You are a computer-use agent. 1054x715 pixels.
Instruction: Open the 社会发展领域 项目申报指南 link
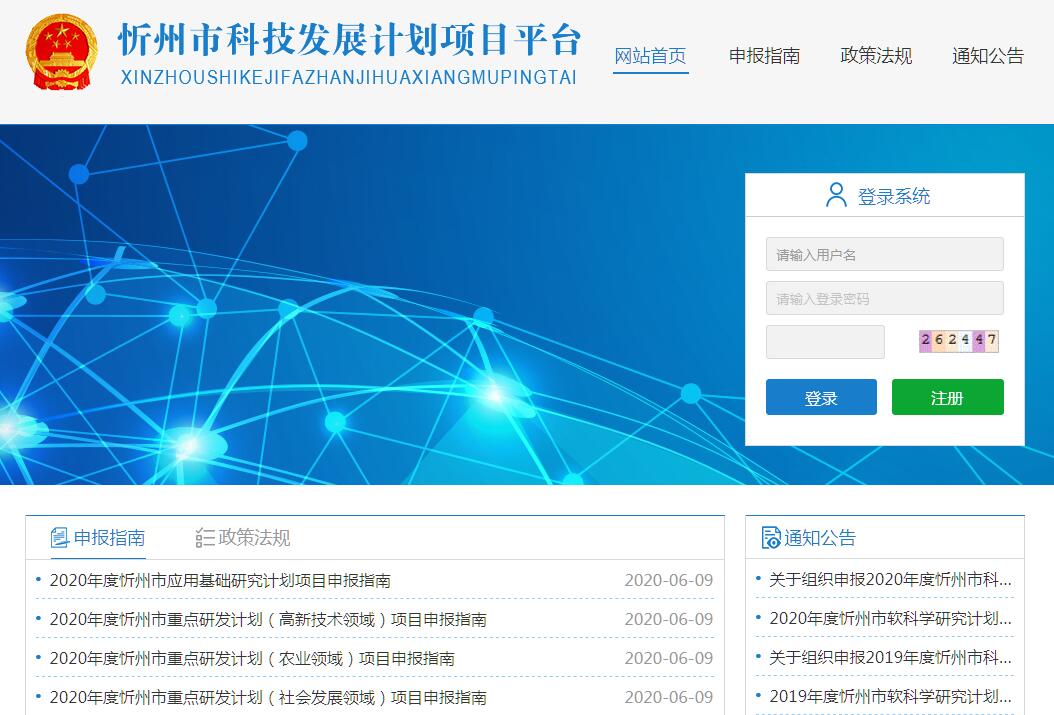268,697
